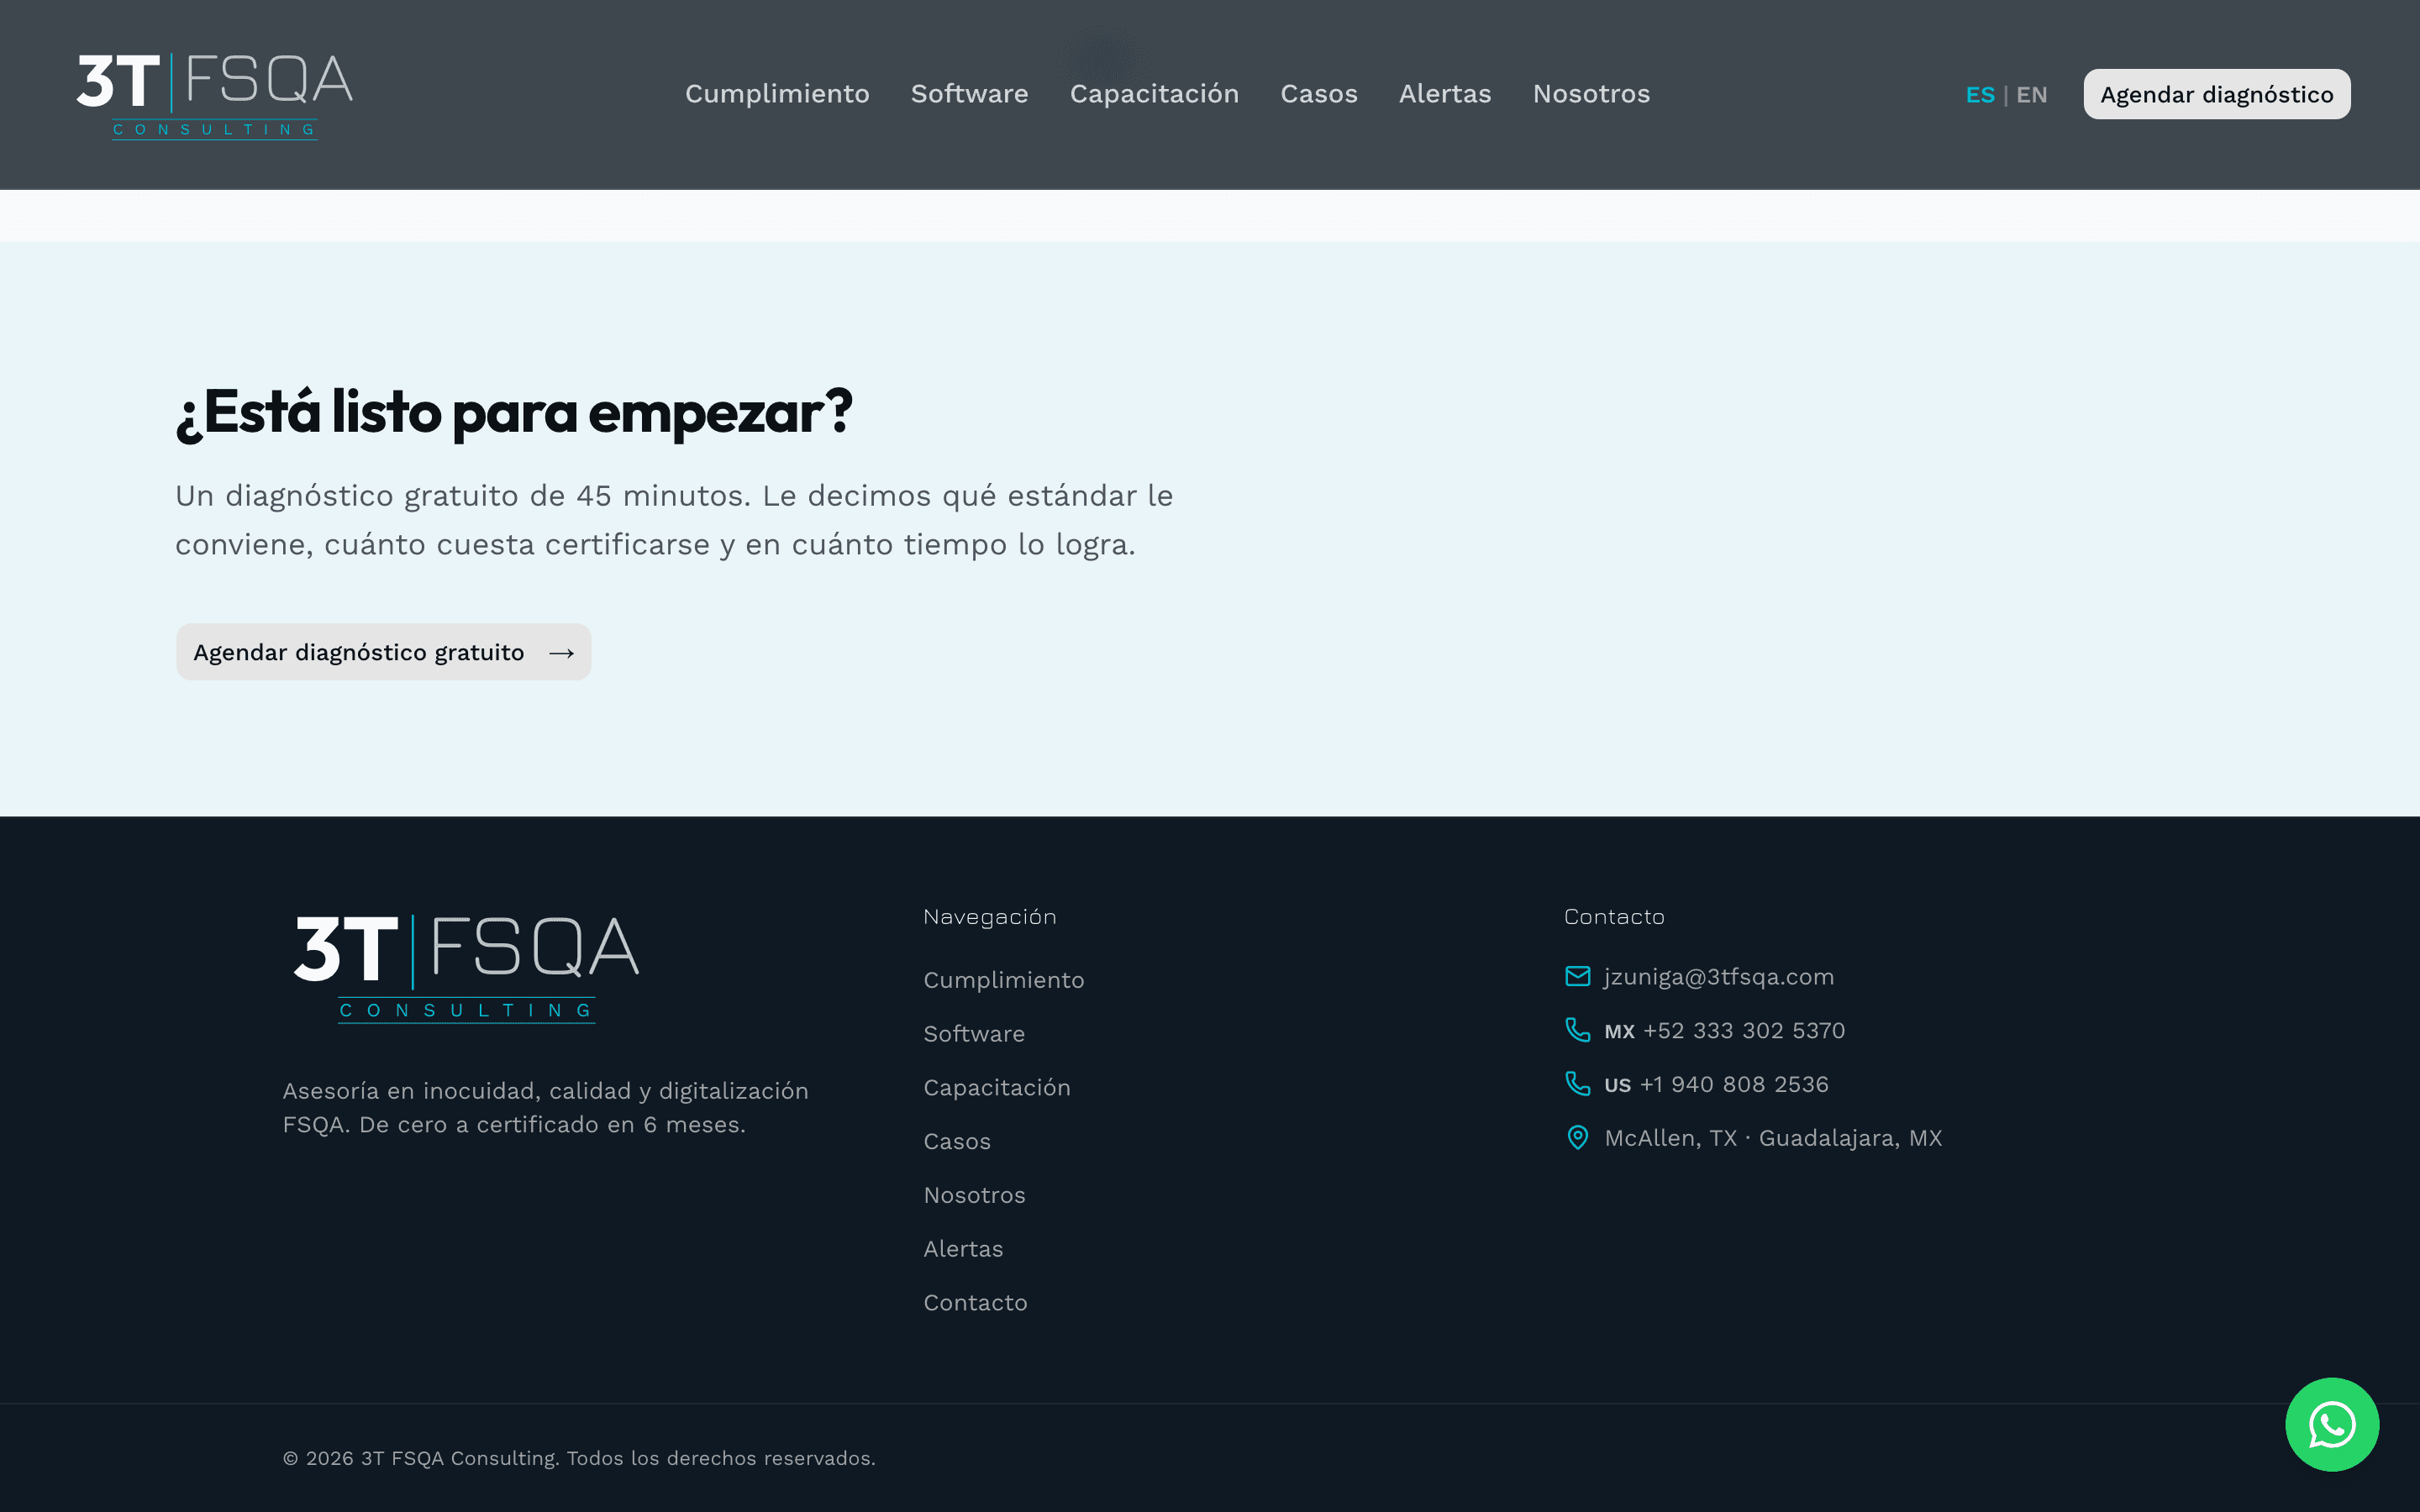2420x1512 pixels.
Task: Click the envelope email icon in Contacto
Action: (1577, 976)
